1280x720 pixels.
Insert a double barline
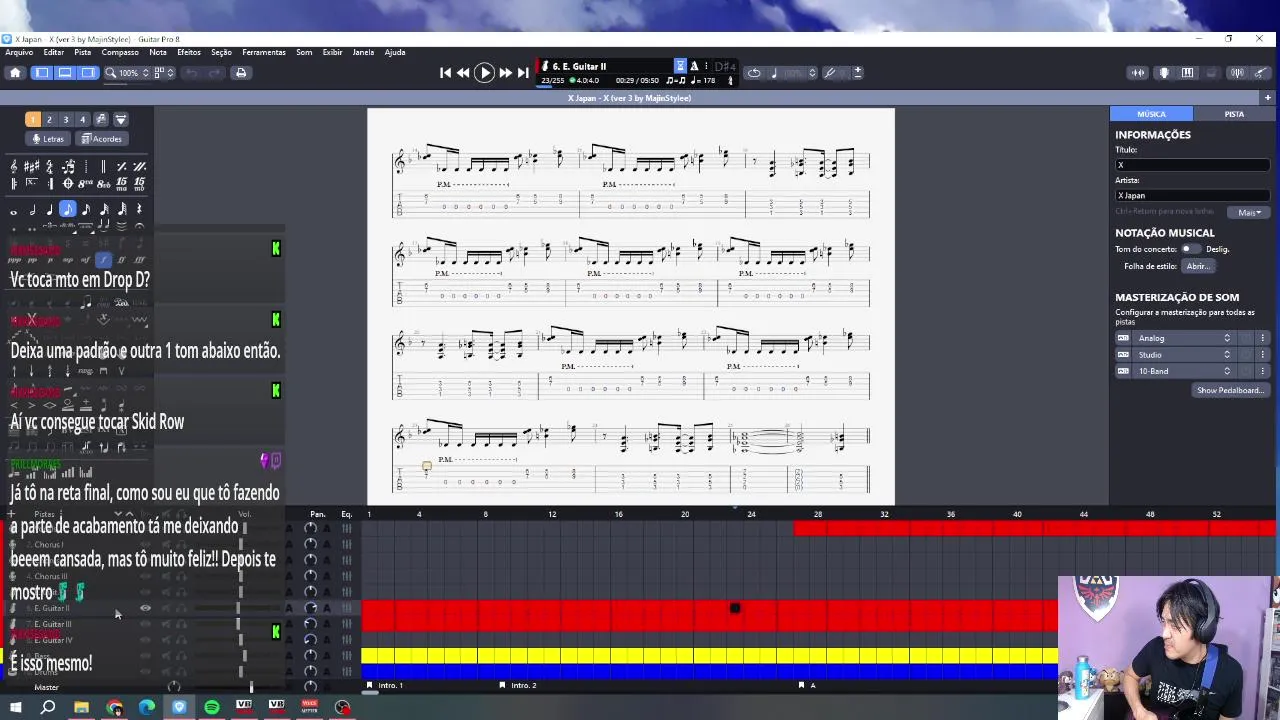[103, 166]
